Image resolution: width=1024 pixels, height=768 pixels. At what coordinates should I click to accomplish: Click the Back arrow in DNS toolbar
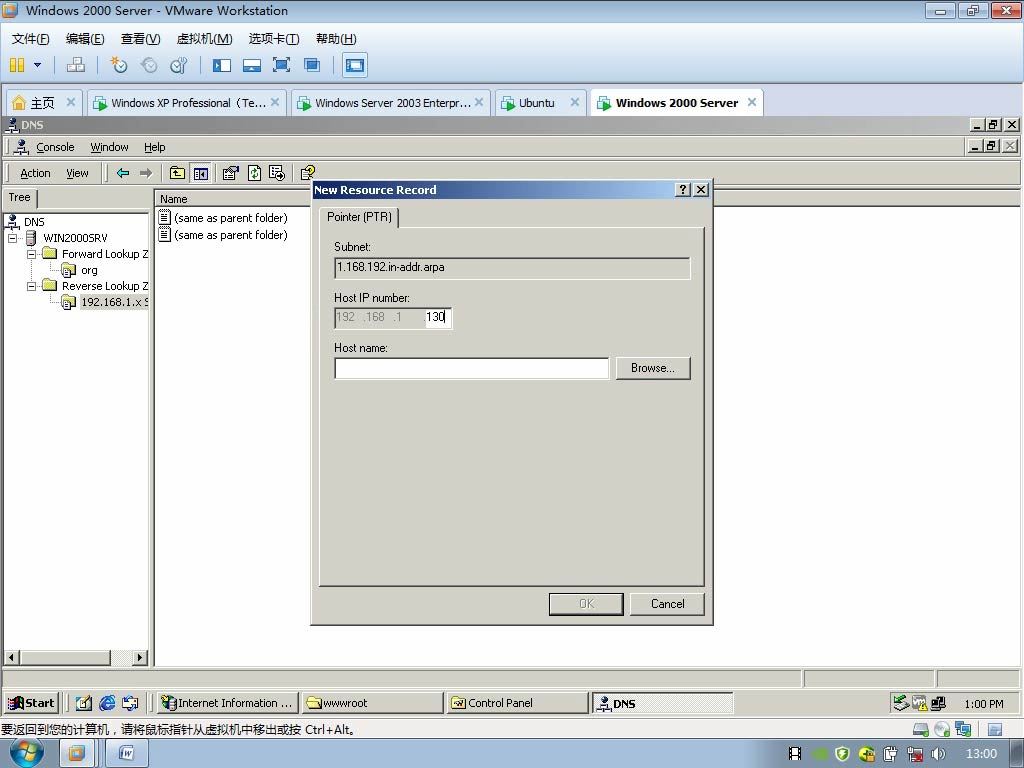[x=123, y=173]
